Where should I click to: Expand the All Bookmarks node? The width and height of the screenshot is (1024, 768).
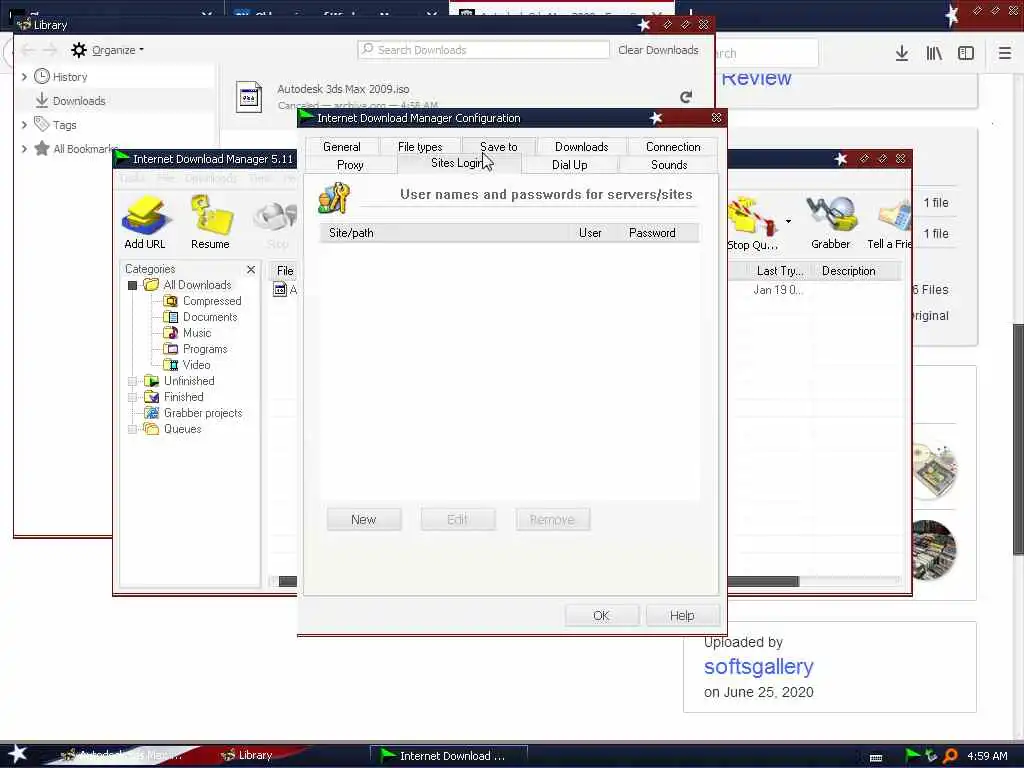click(x=24, y=148)
